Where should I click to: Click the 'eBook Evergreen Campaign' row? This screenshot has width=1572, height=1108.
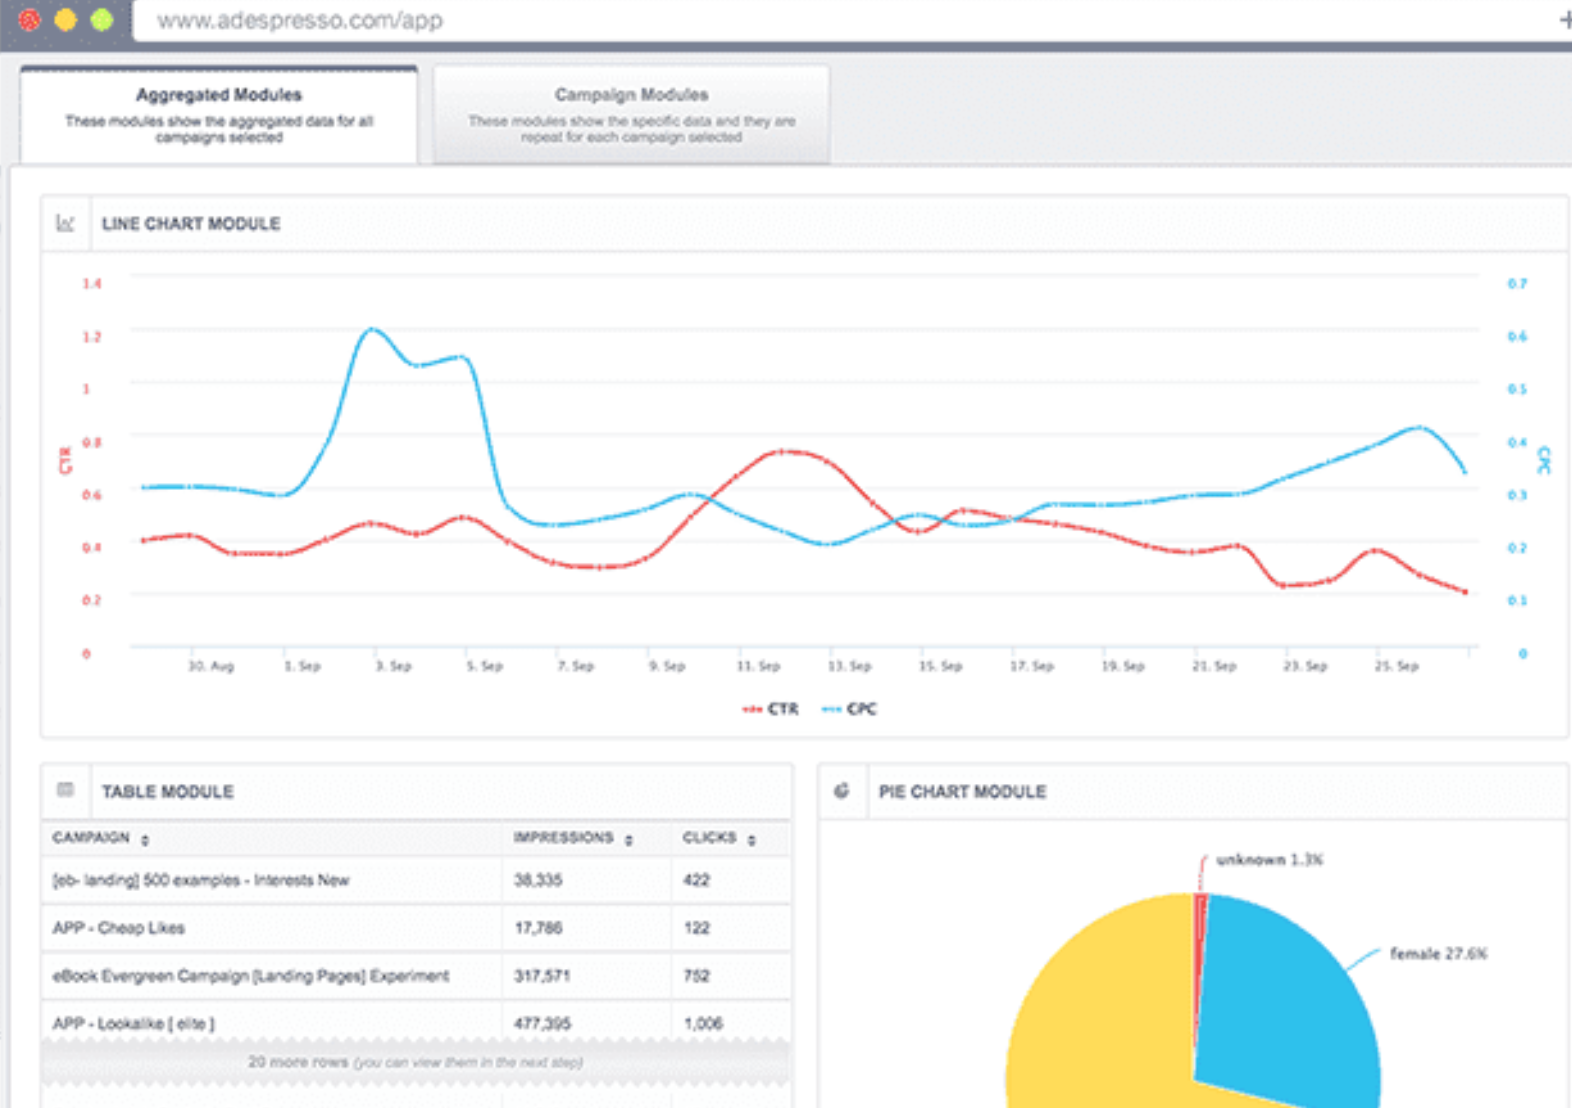415,976
